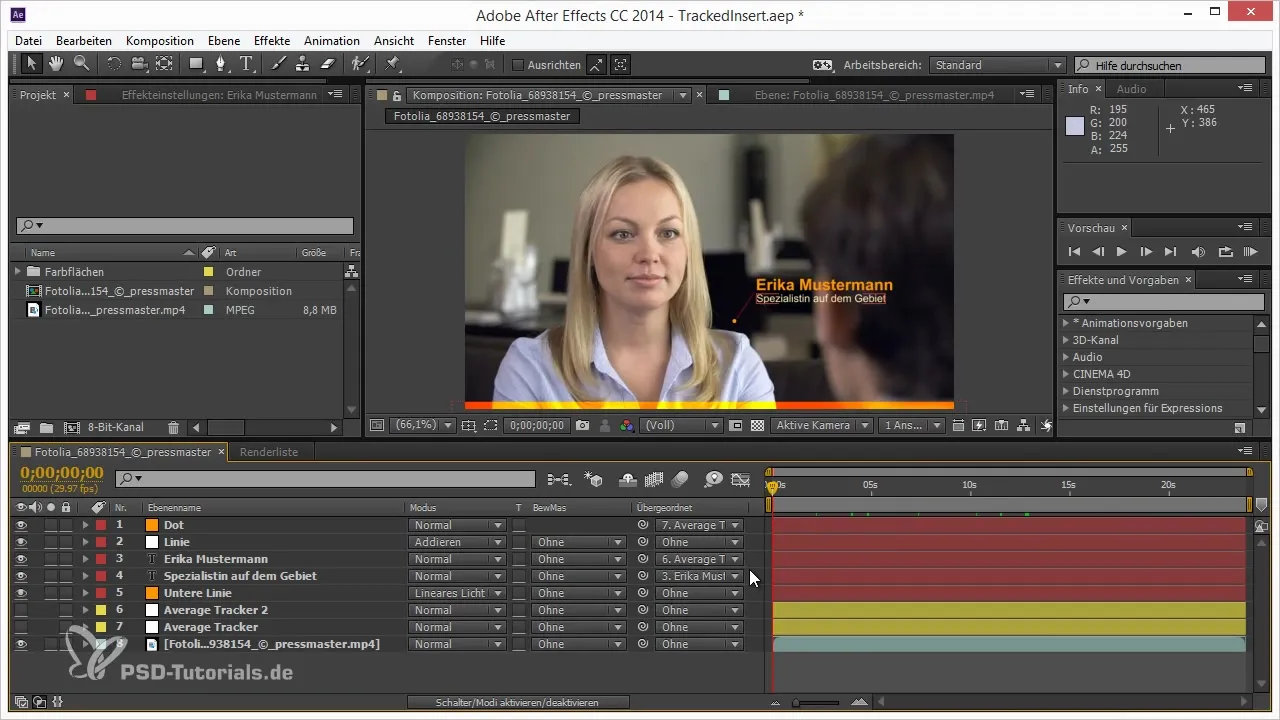The height and width of the screenshot is (720, 1280).
Task: Select the Puppet Pin tool
Action: point(392,64)
